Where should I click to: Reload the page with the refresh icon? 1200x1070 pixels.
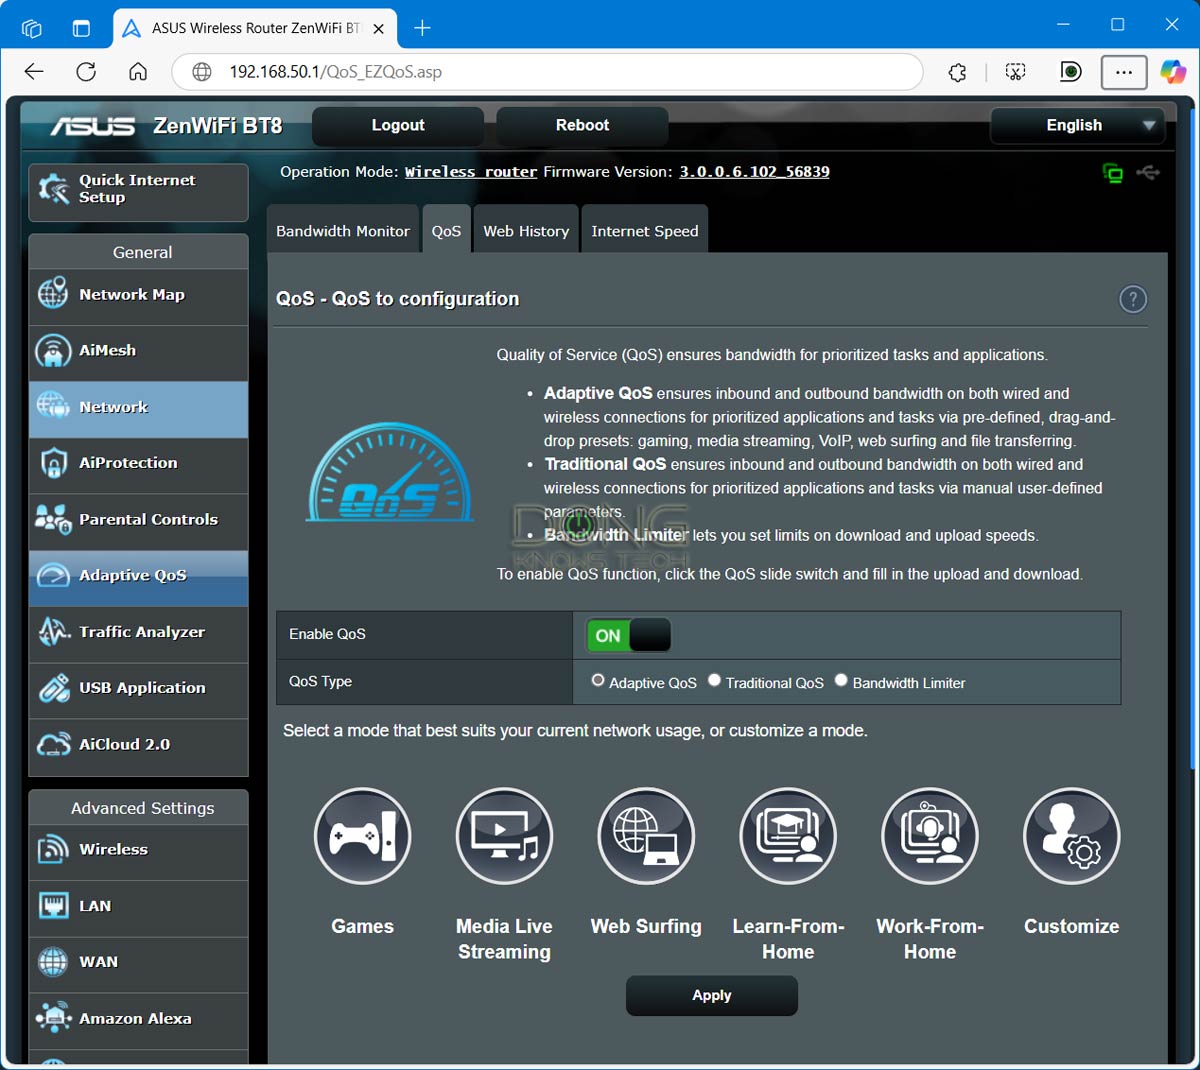pyautogui.click(x=86, y=72)
